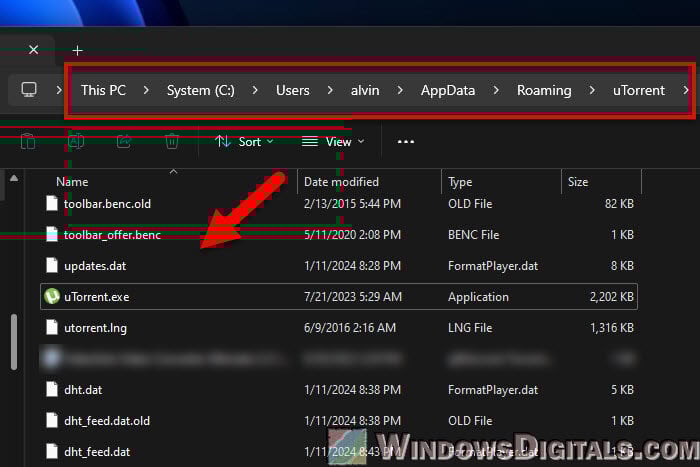Click the uTorrent breadcrumb
This screenshot has height=467, width=700.
(639, 90)
